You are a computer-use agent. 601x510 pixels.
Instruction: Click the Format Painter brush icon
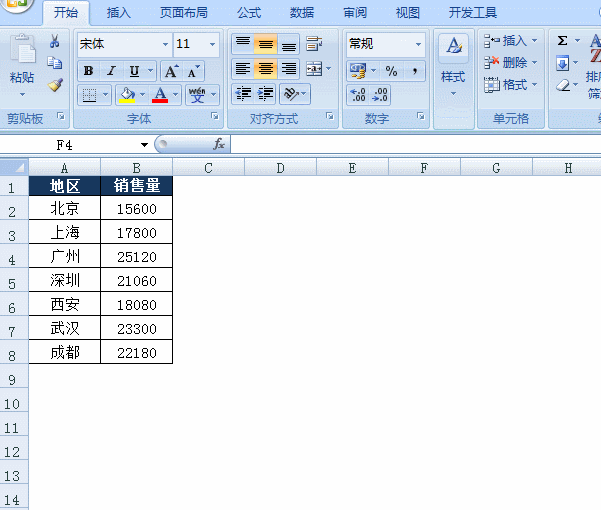click(x=55, y=85)
